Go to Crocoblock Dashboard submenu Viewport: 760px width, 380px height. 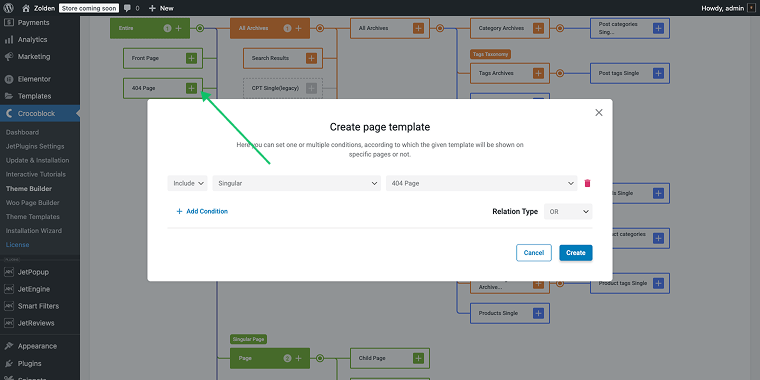tap(22, 132)
